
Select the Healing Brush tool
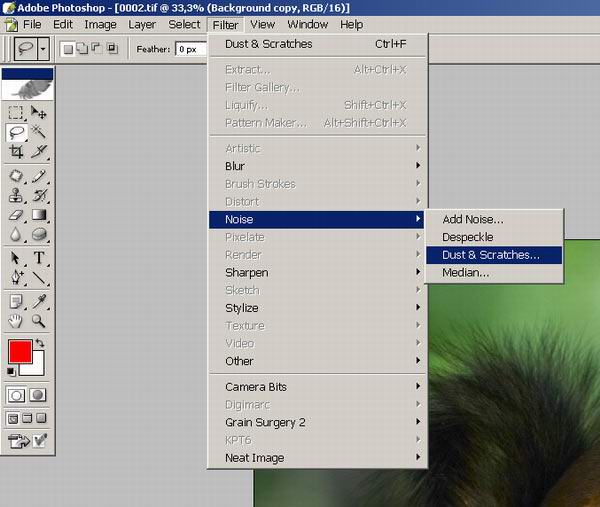click(16, 176)
